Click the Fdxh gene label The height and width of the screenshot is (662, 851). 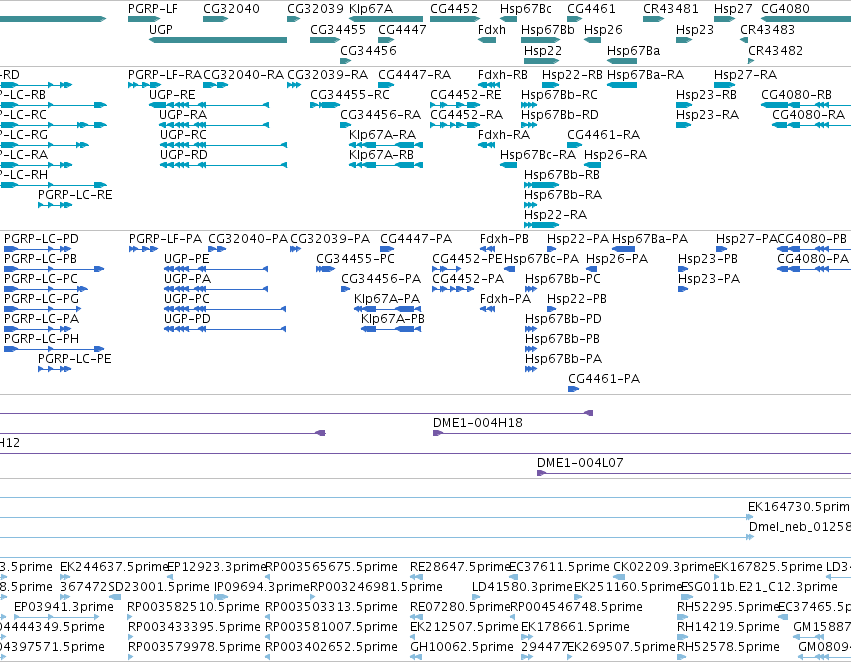(x=492, y=29)
